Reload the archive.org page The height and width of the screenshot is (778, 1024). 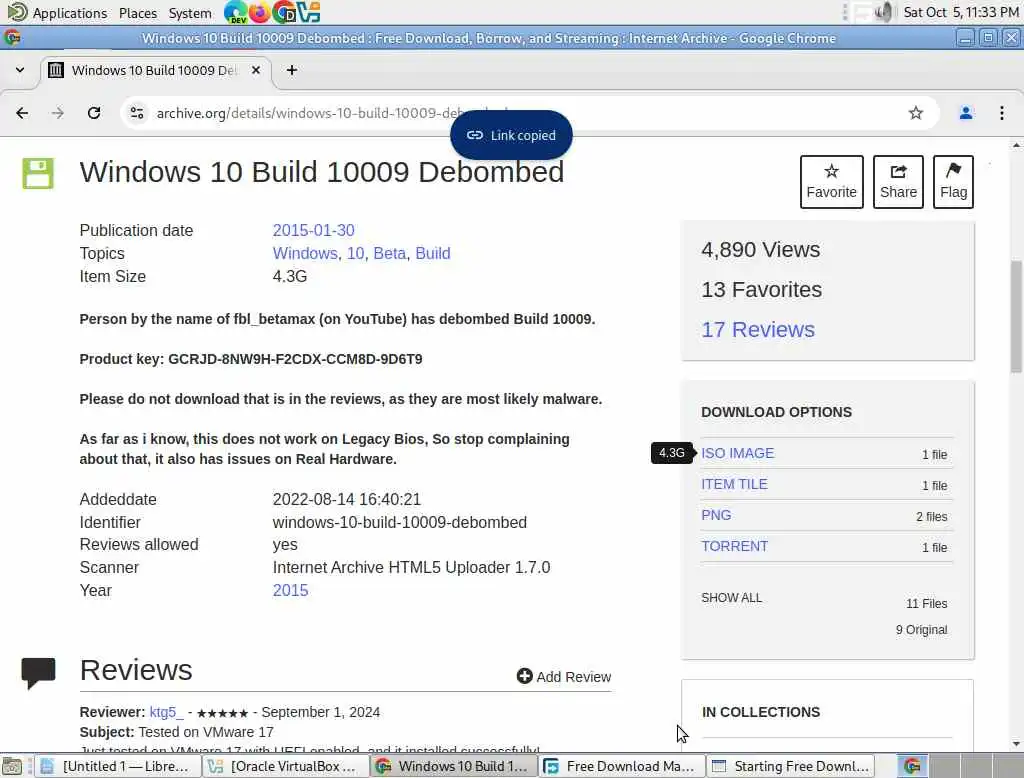pos(94,113)
